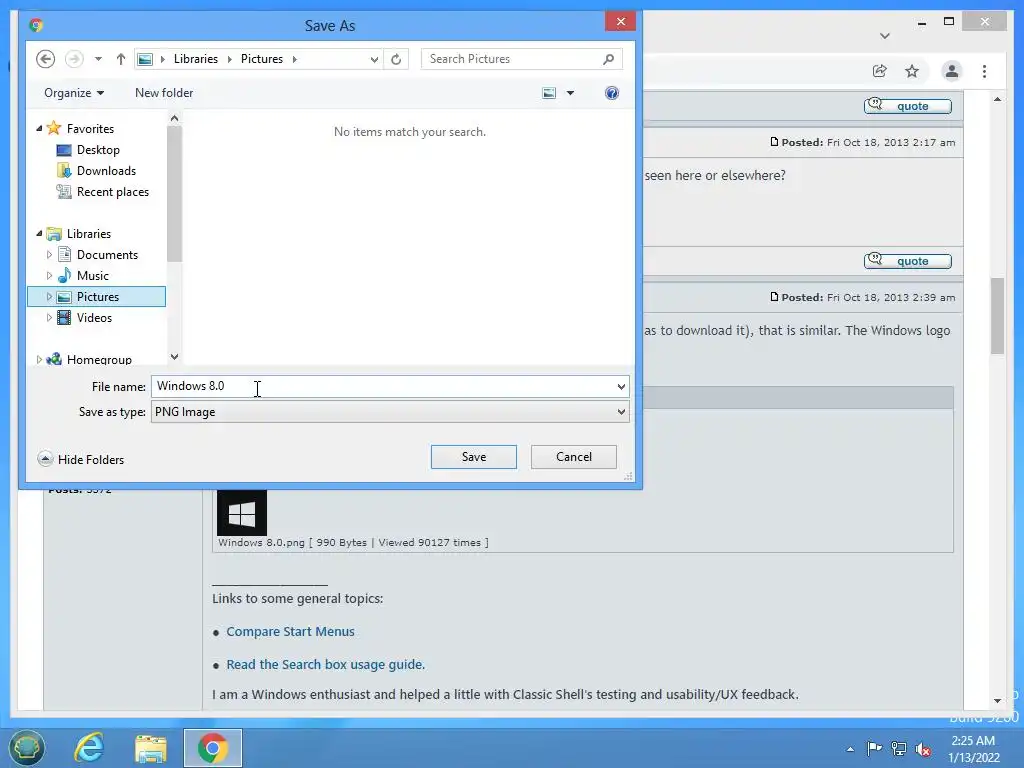Viewport: 1024px width, 768px height.
Task: Click Chrome page scroll down arrow
Action: click(x=997, y=701)
